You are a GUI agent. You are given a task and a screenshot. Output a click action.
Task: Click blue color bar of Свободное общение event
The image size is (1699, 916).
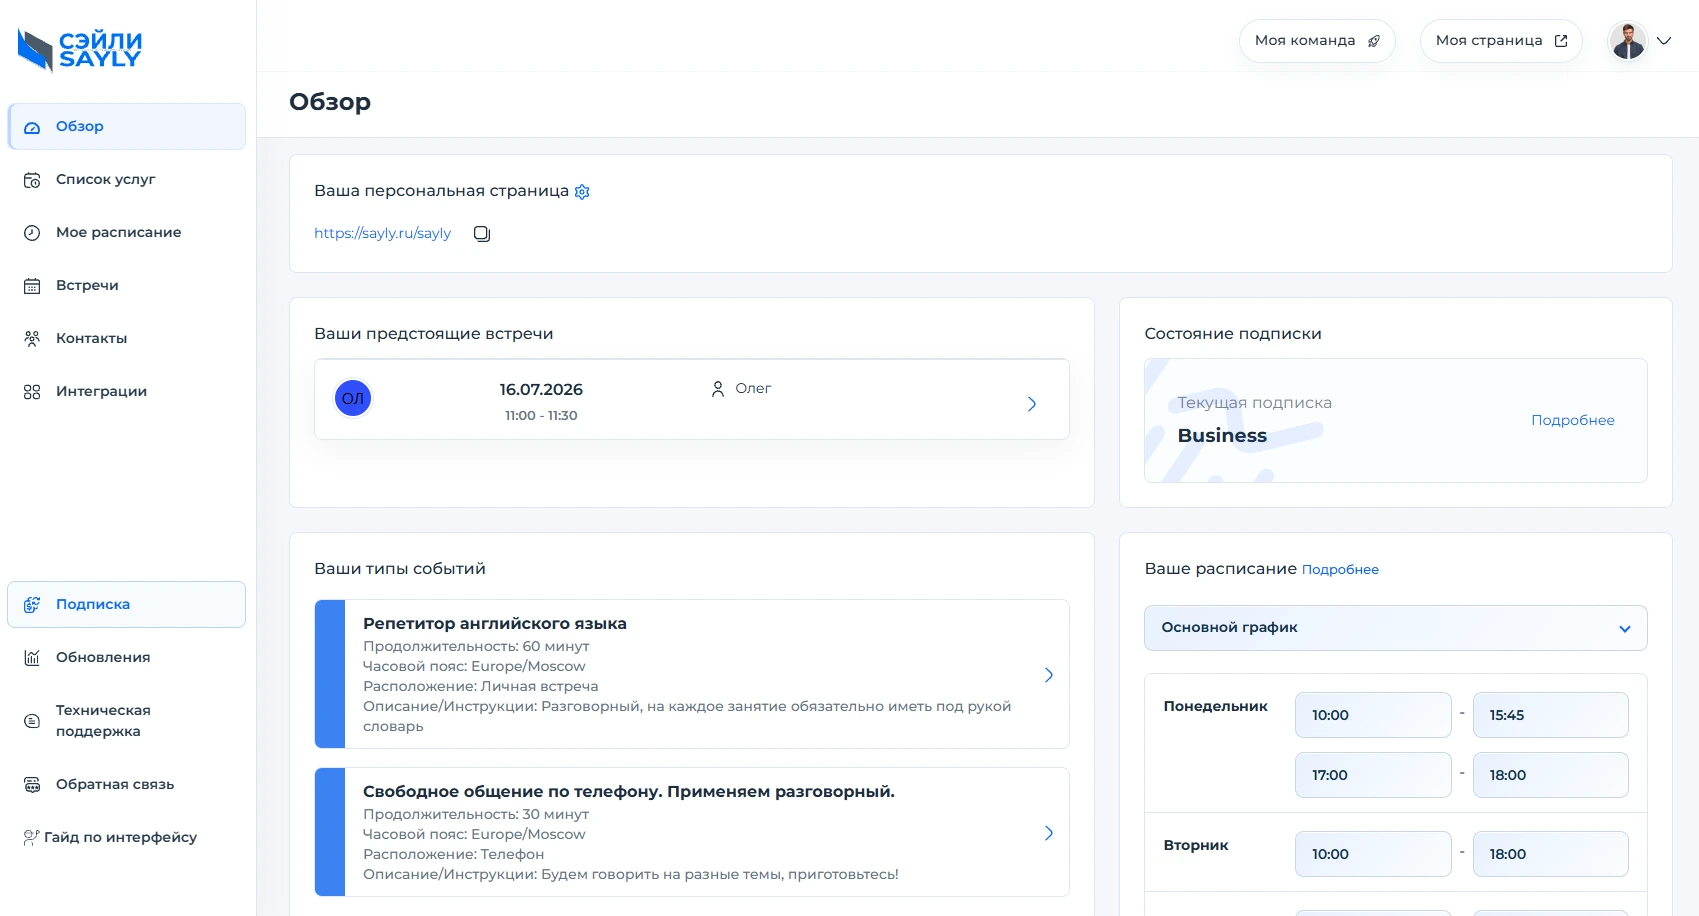(330, 832)
